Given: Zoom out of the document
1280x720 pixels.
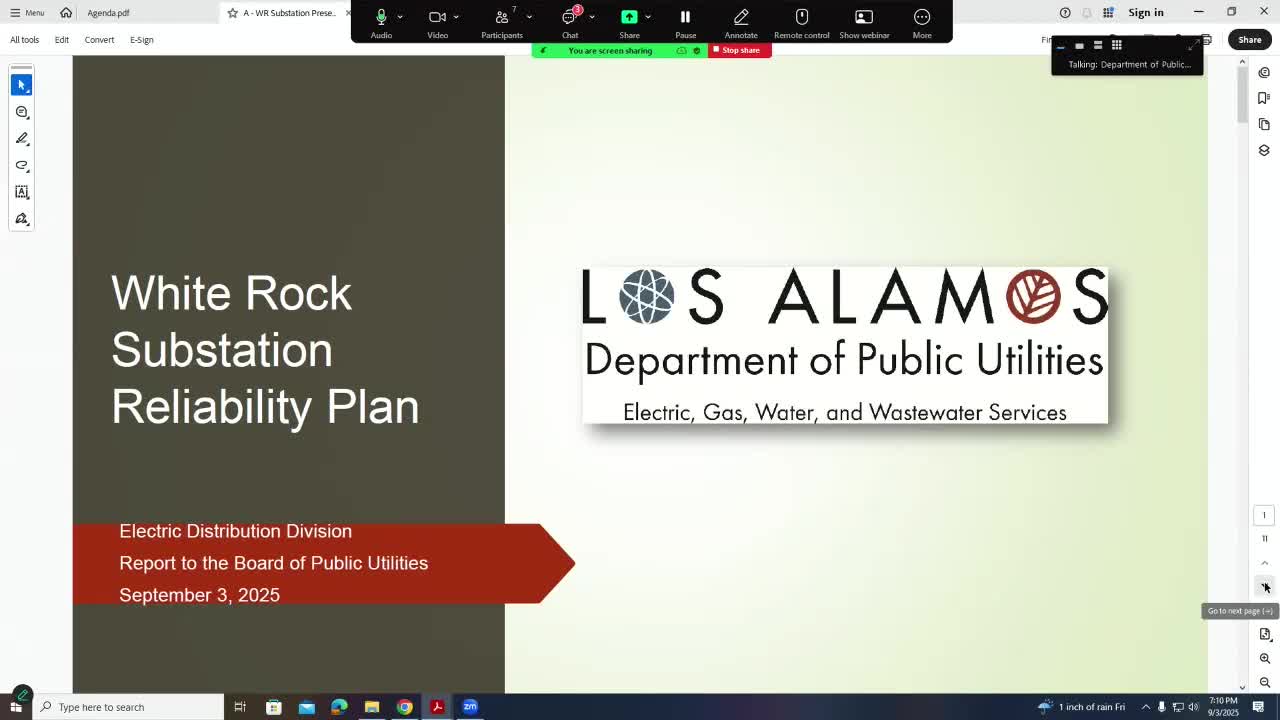Looking at the screenshot, I should click(x=1265, y=682).
